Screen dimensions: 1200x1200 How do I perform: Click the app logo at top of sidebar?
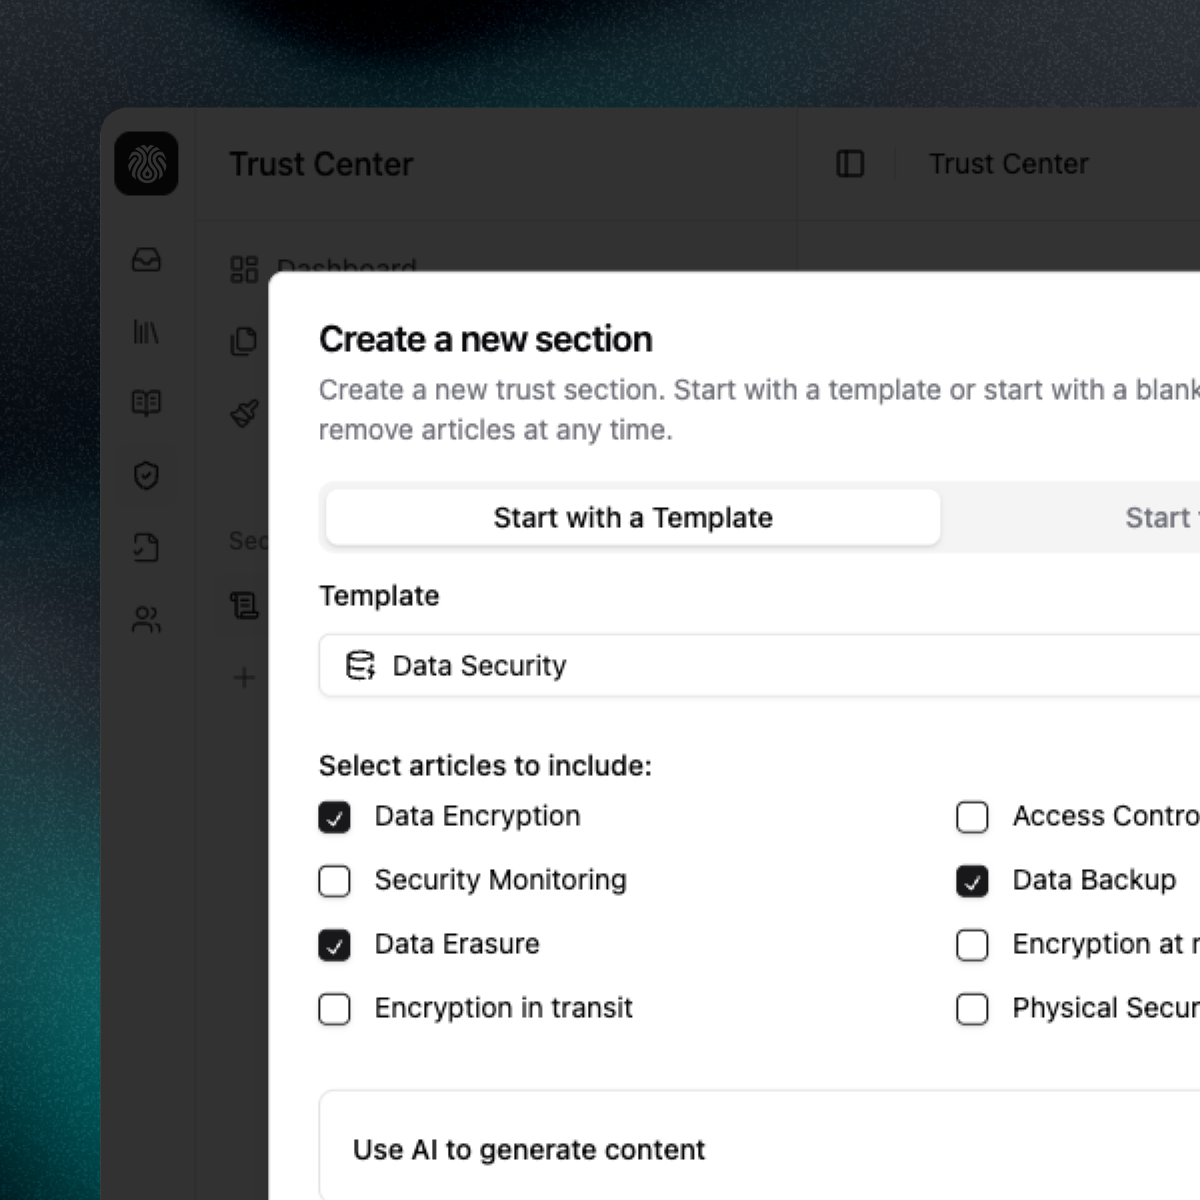pyautogui.click(x=146, y=164)
